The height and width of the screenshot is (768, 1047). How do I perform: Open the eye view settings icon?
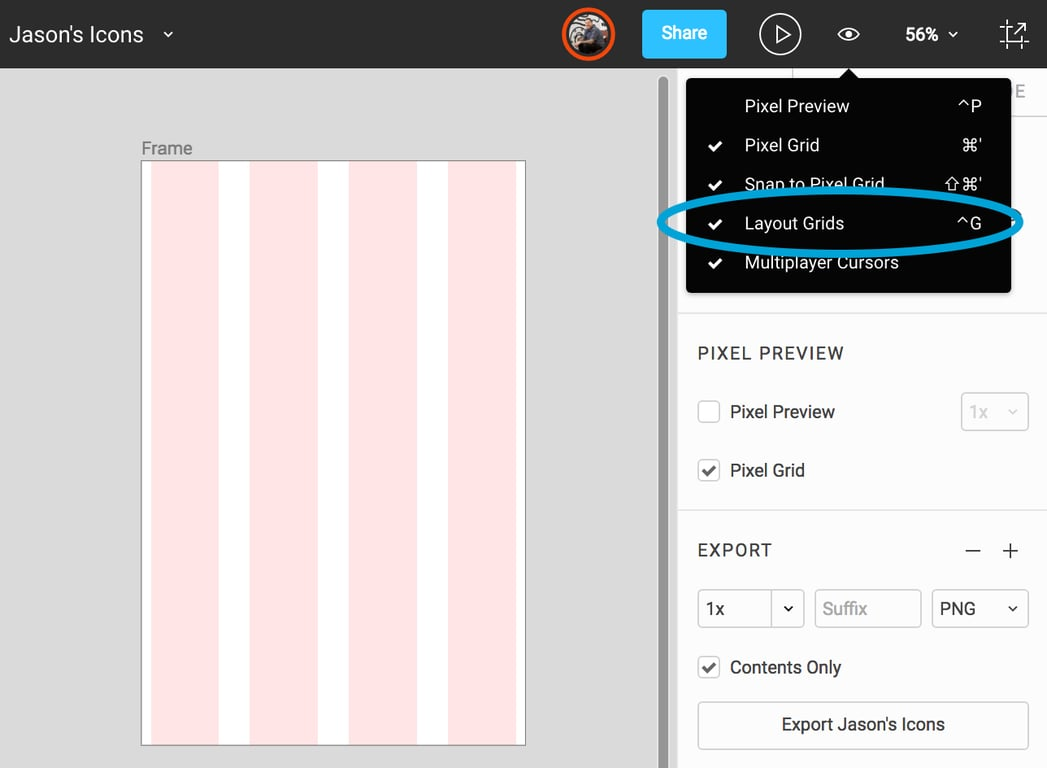(848, 34)
